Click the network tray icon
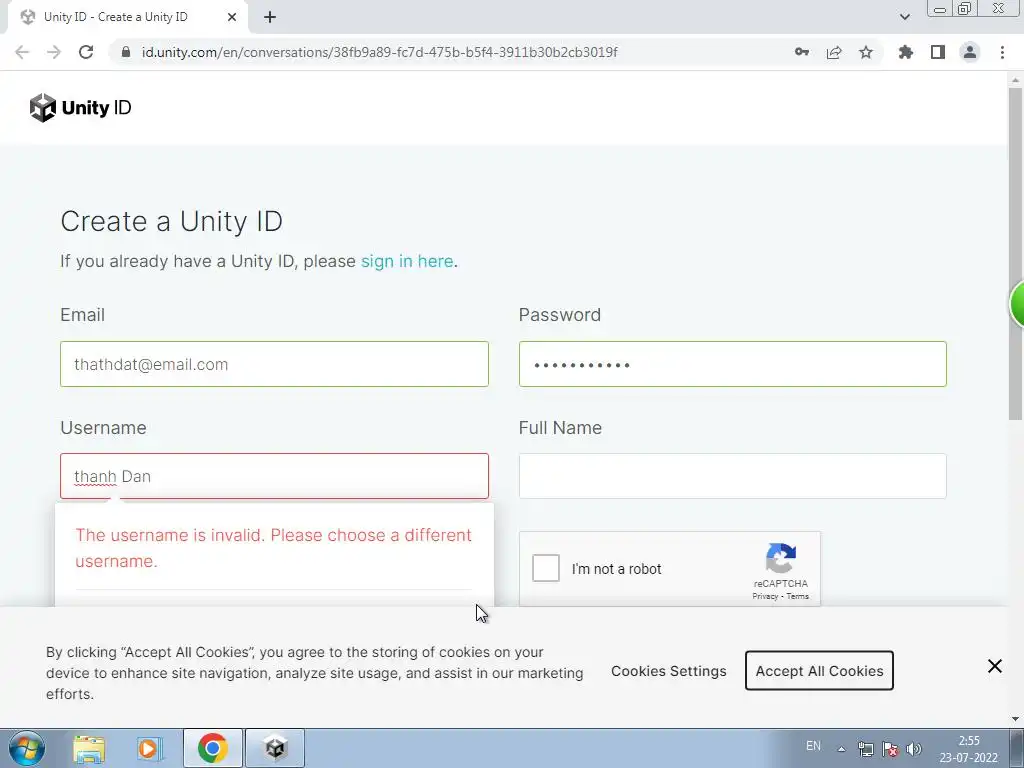This screenshot has height=768, width=1024. tap(866, 749)
